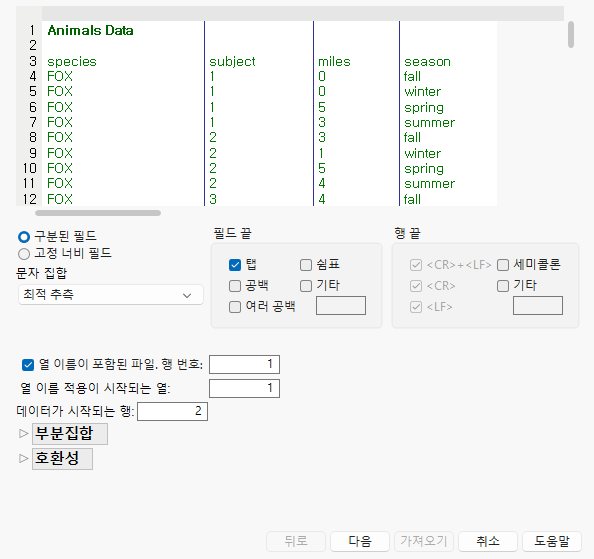
Task: Click the 'miles' header in preview
Action: [334, 61]
